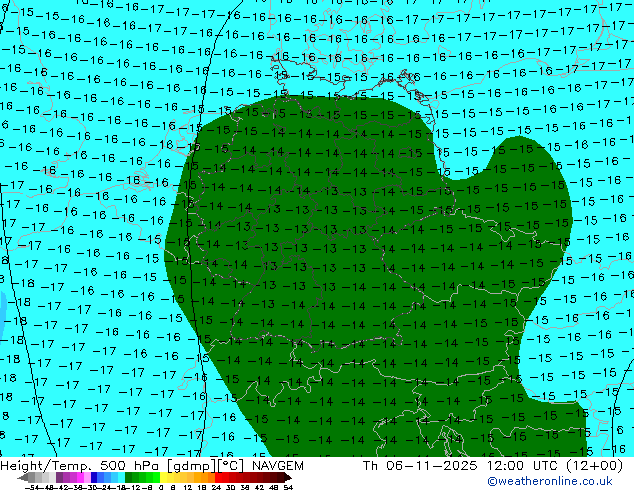Pick the dark blue legend swatch
This screenshot has width=634, height=490.
94,477
